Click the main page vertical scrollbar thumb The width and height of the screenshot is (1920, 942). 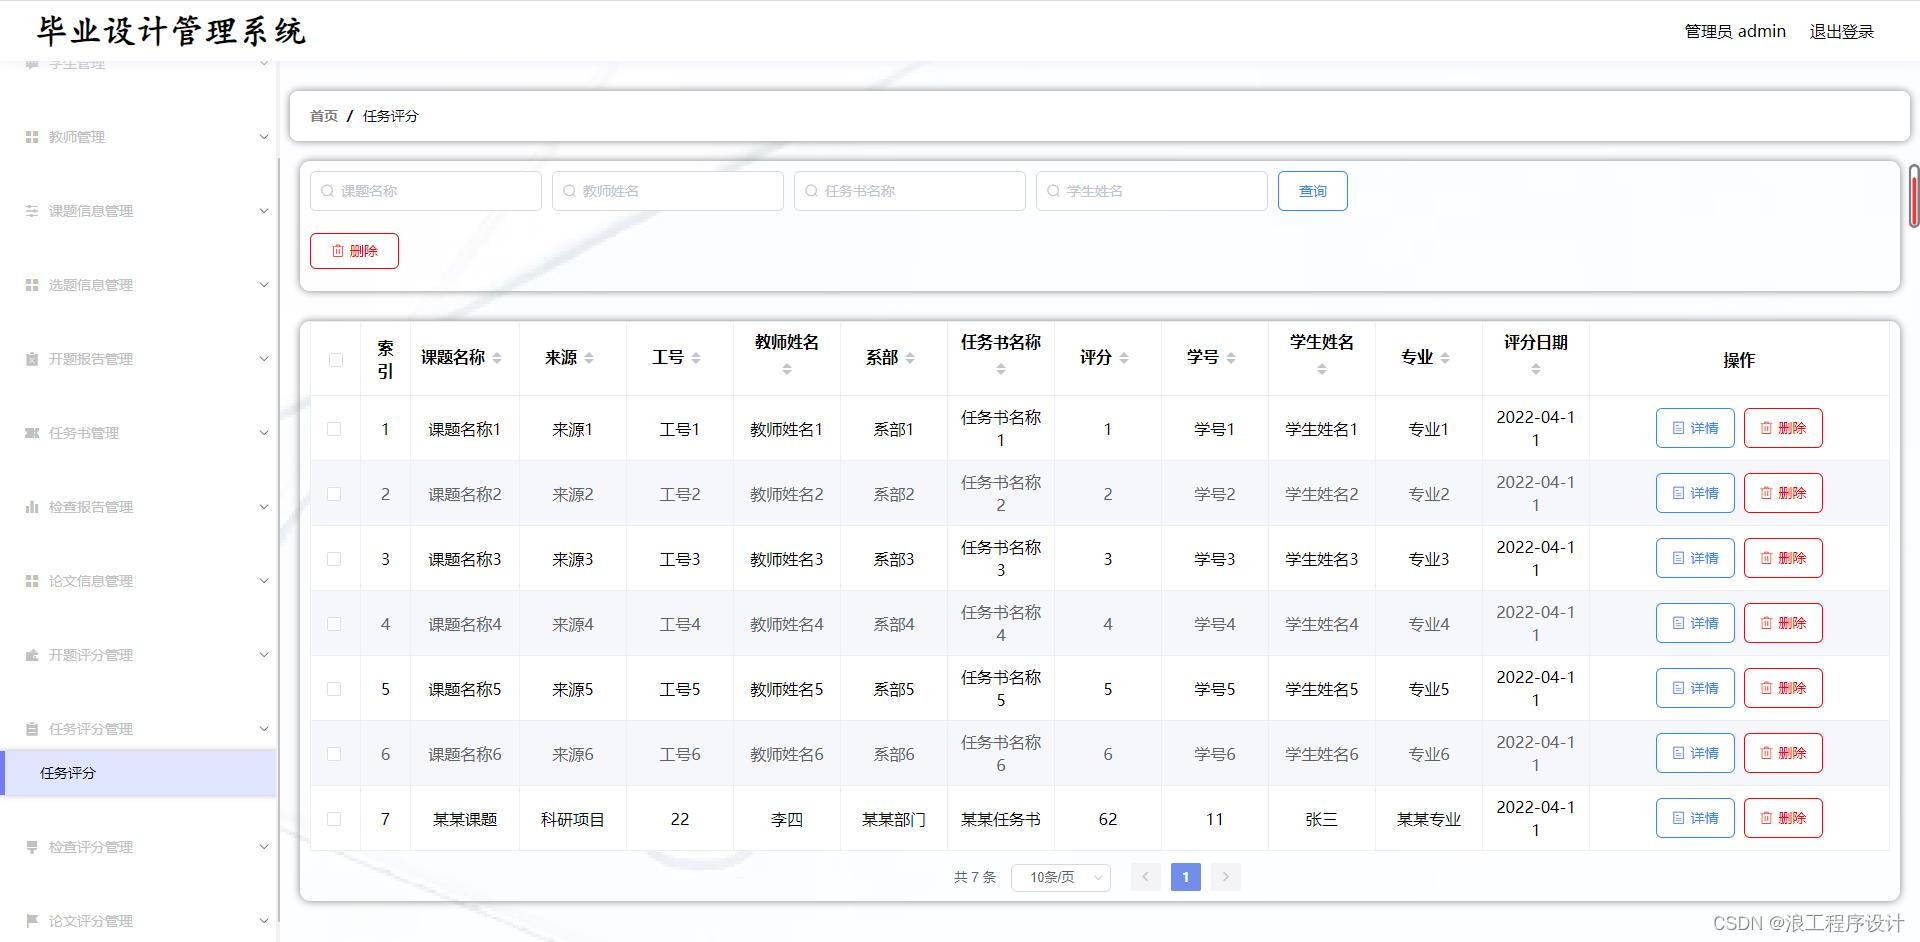coord(1915,197)
